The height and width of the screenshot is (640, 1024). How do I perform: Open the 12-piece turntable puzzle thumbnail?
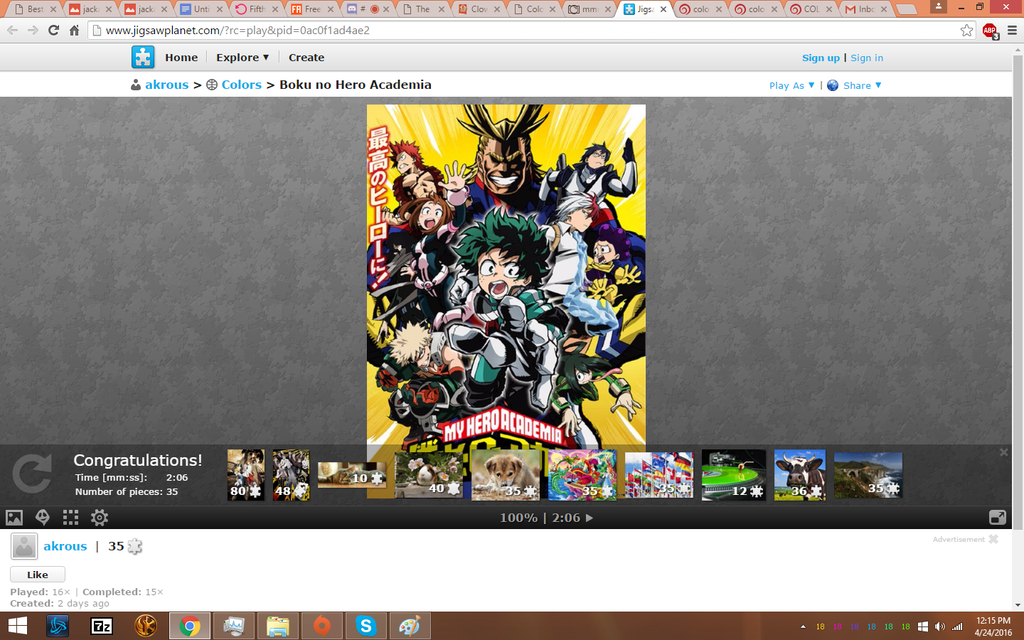click(733, 475)
